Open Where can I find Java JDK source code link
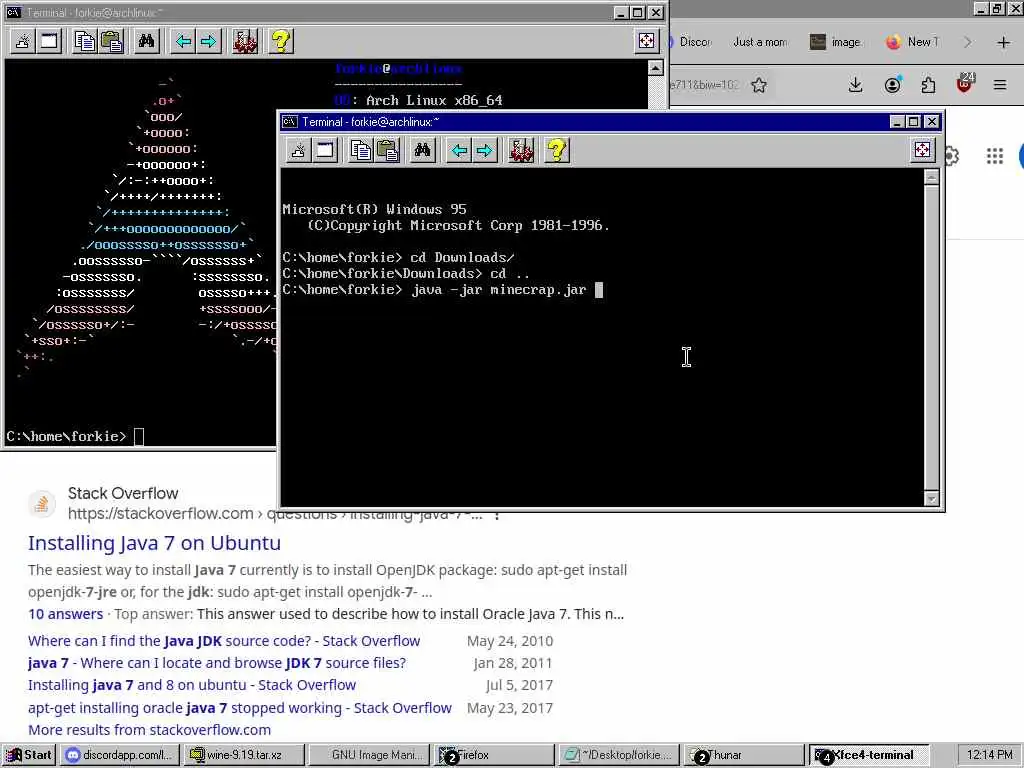The height and width of the screenshot is (768, 1024). [224, 641]
